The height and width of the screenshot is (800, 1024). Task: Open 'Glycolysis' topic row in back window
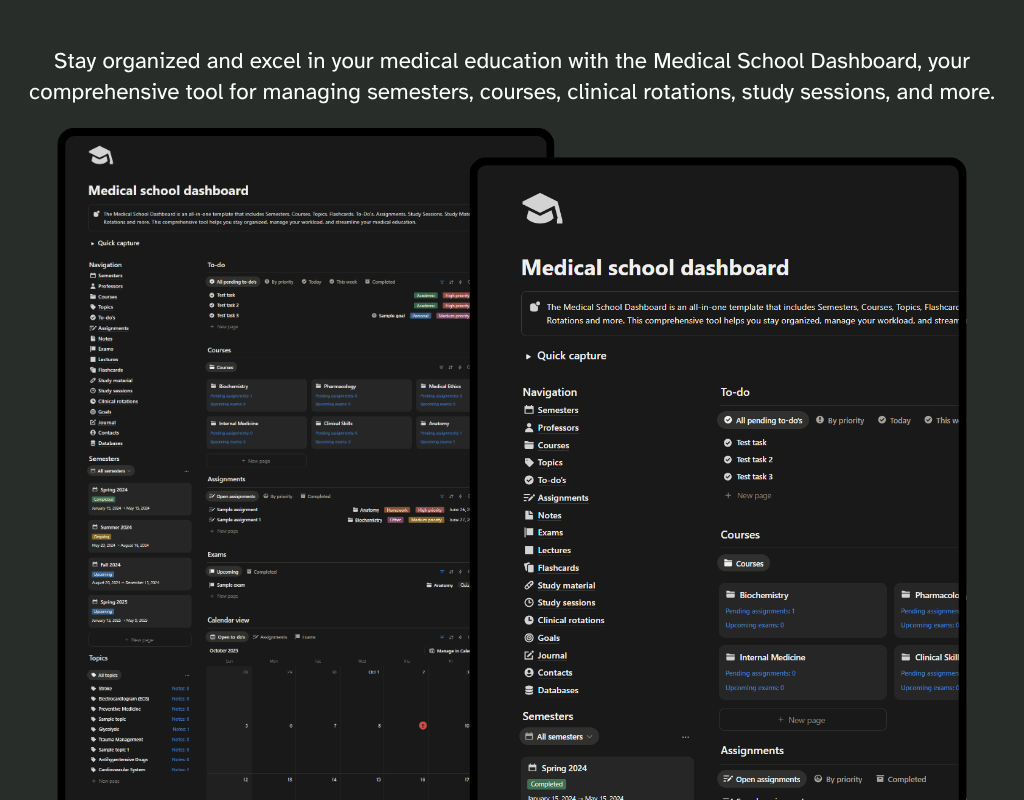tap(140, 729)
